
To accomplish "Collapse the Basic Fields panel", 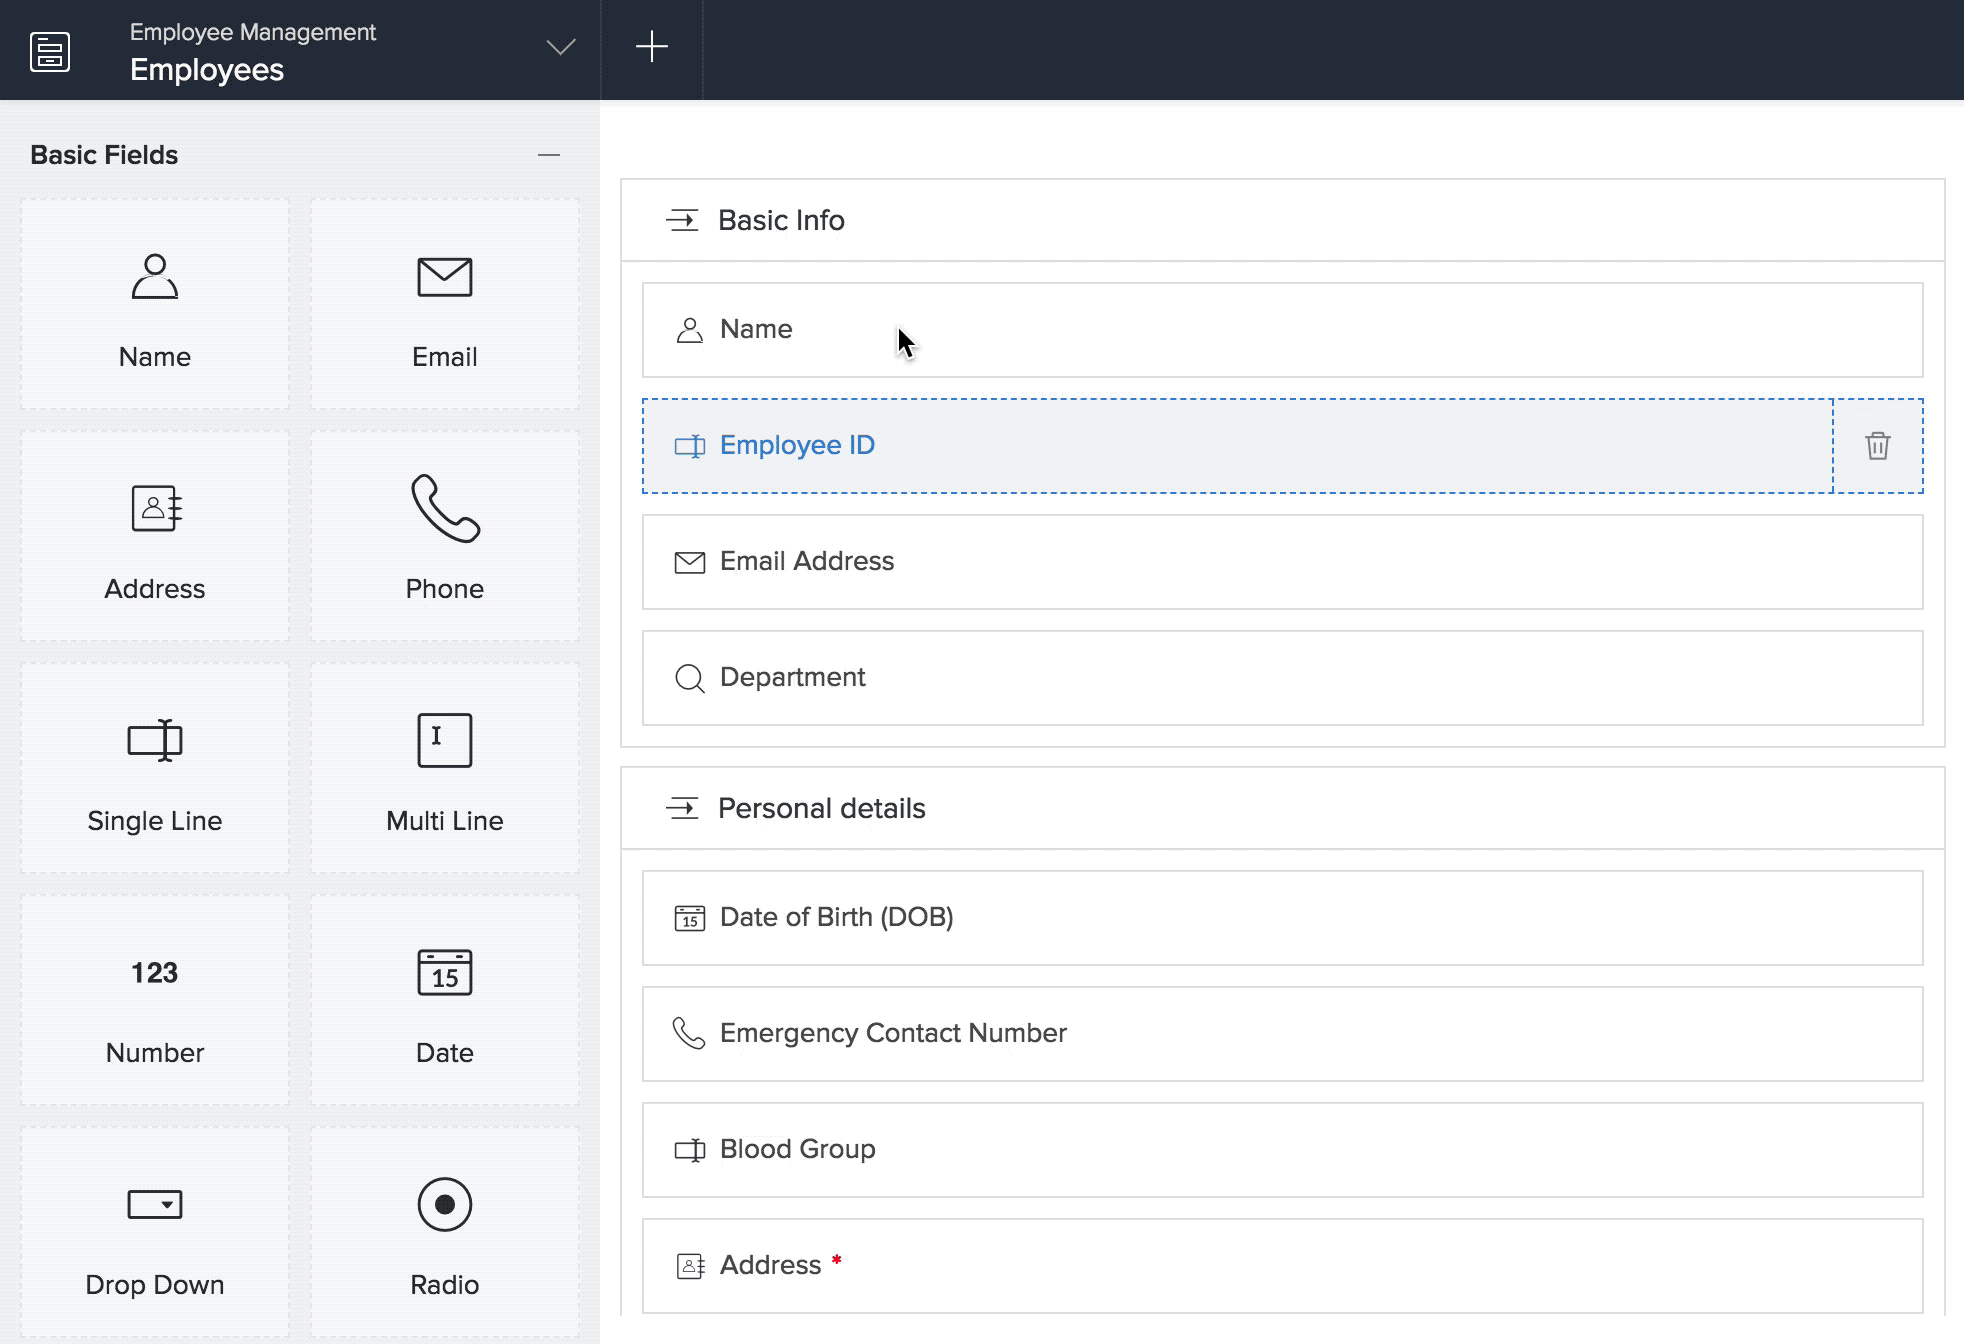I will coord(548,155).
